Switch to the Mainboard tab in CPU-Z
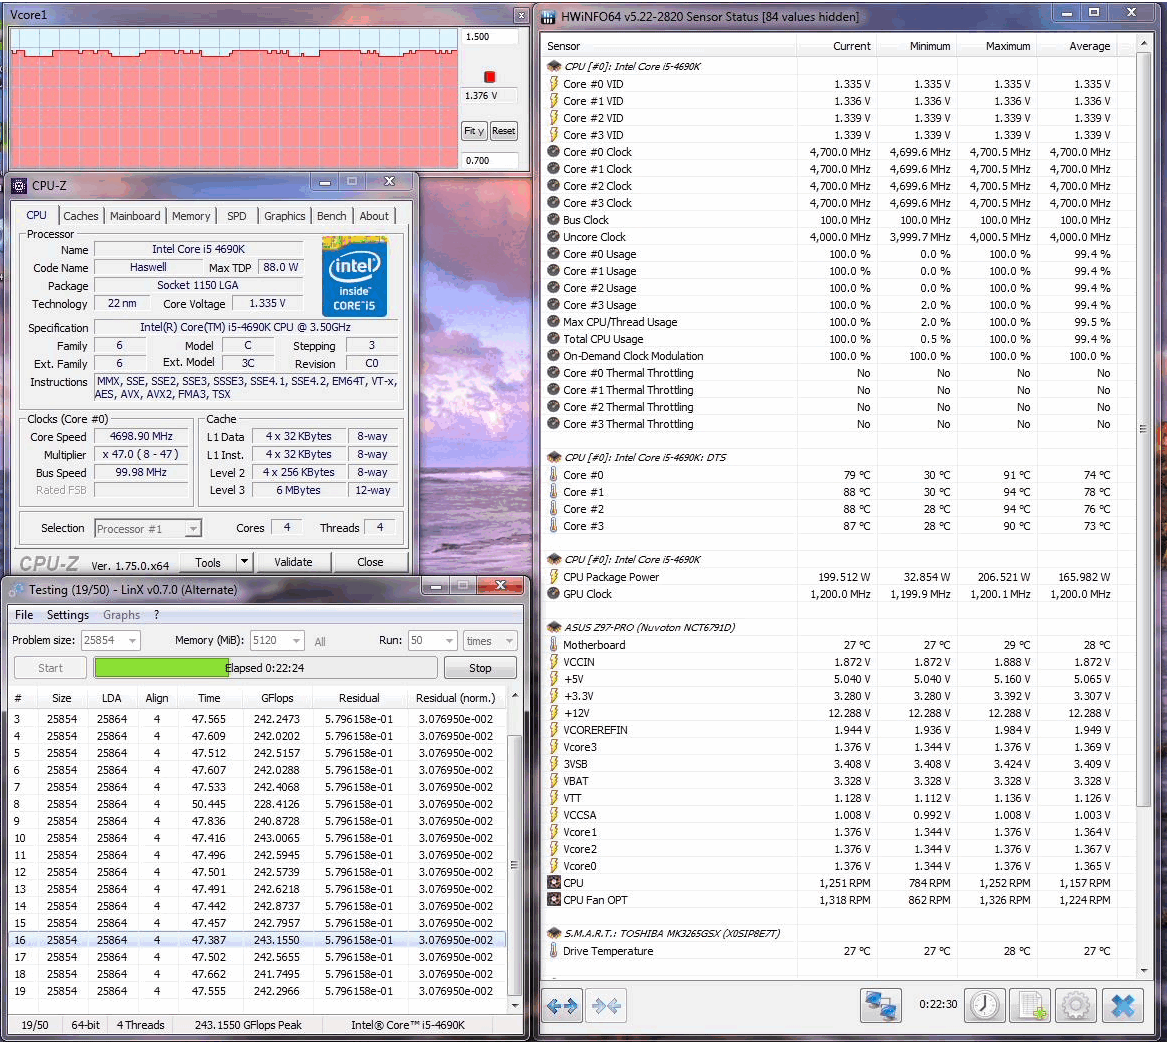This screenshot has height=1042, width=1167. pos(135,216)
